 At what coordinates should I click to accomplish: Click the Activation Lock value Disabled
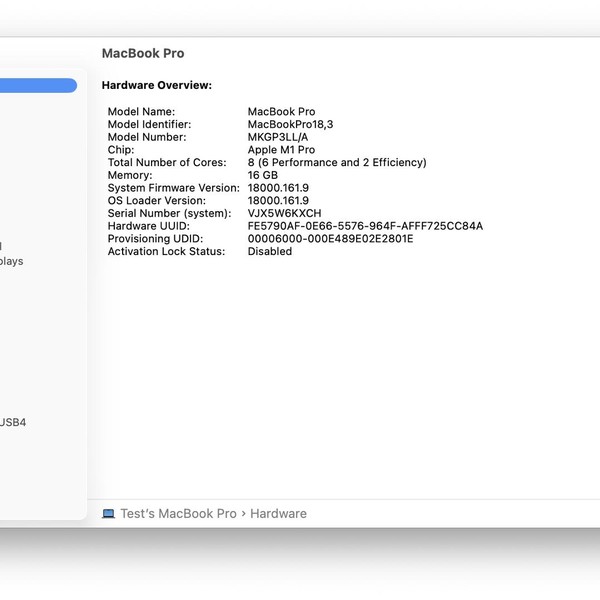[270, 251]
